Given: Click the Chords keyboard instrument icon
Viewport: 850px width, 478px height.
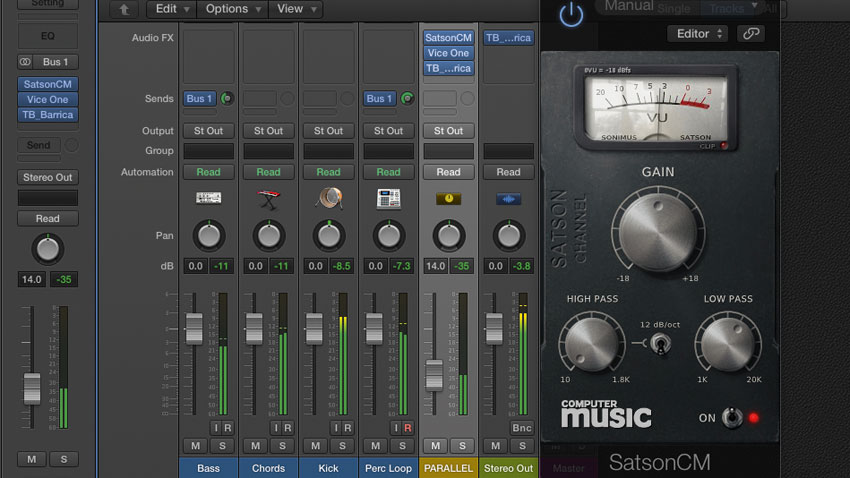Looking at the screenshot, I should coord(269,199).
